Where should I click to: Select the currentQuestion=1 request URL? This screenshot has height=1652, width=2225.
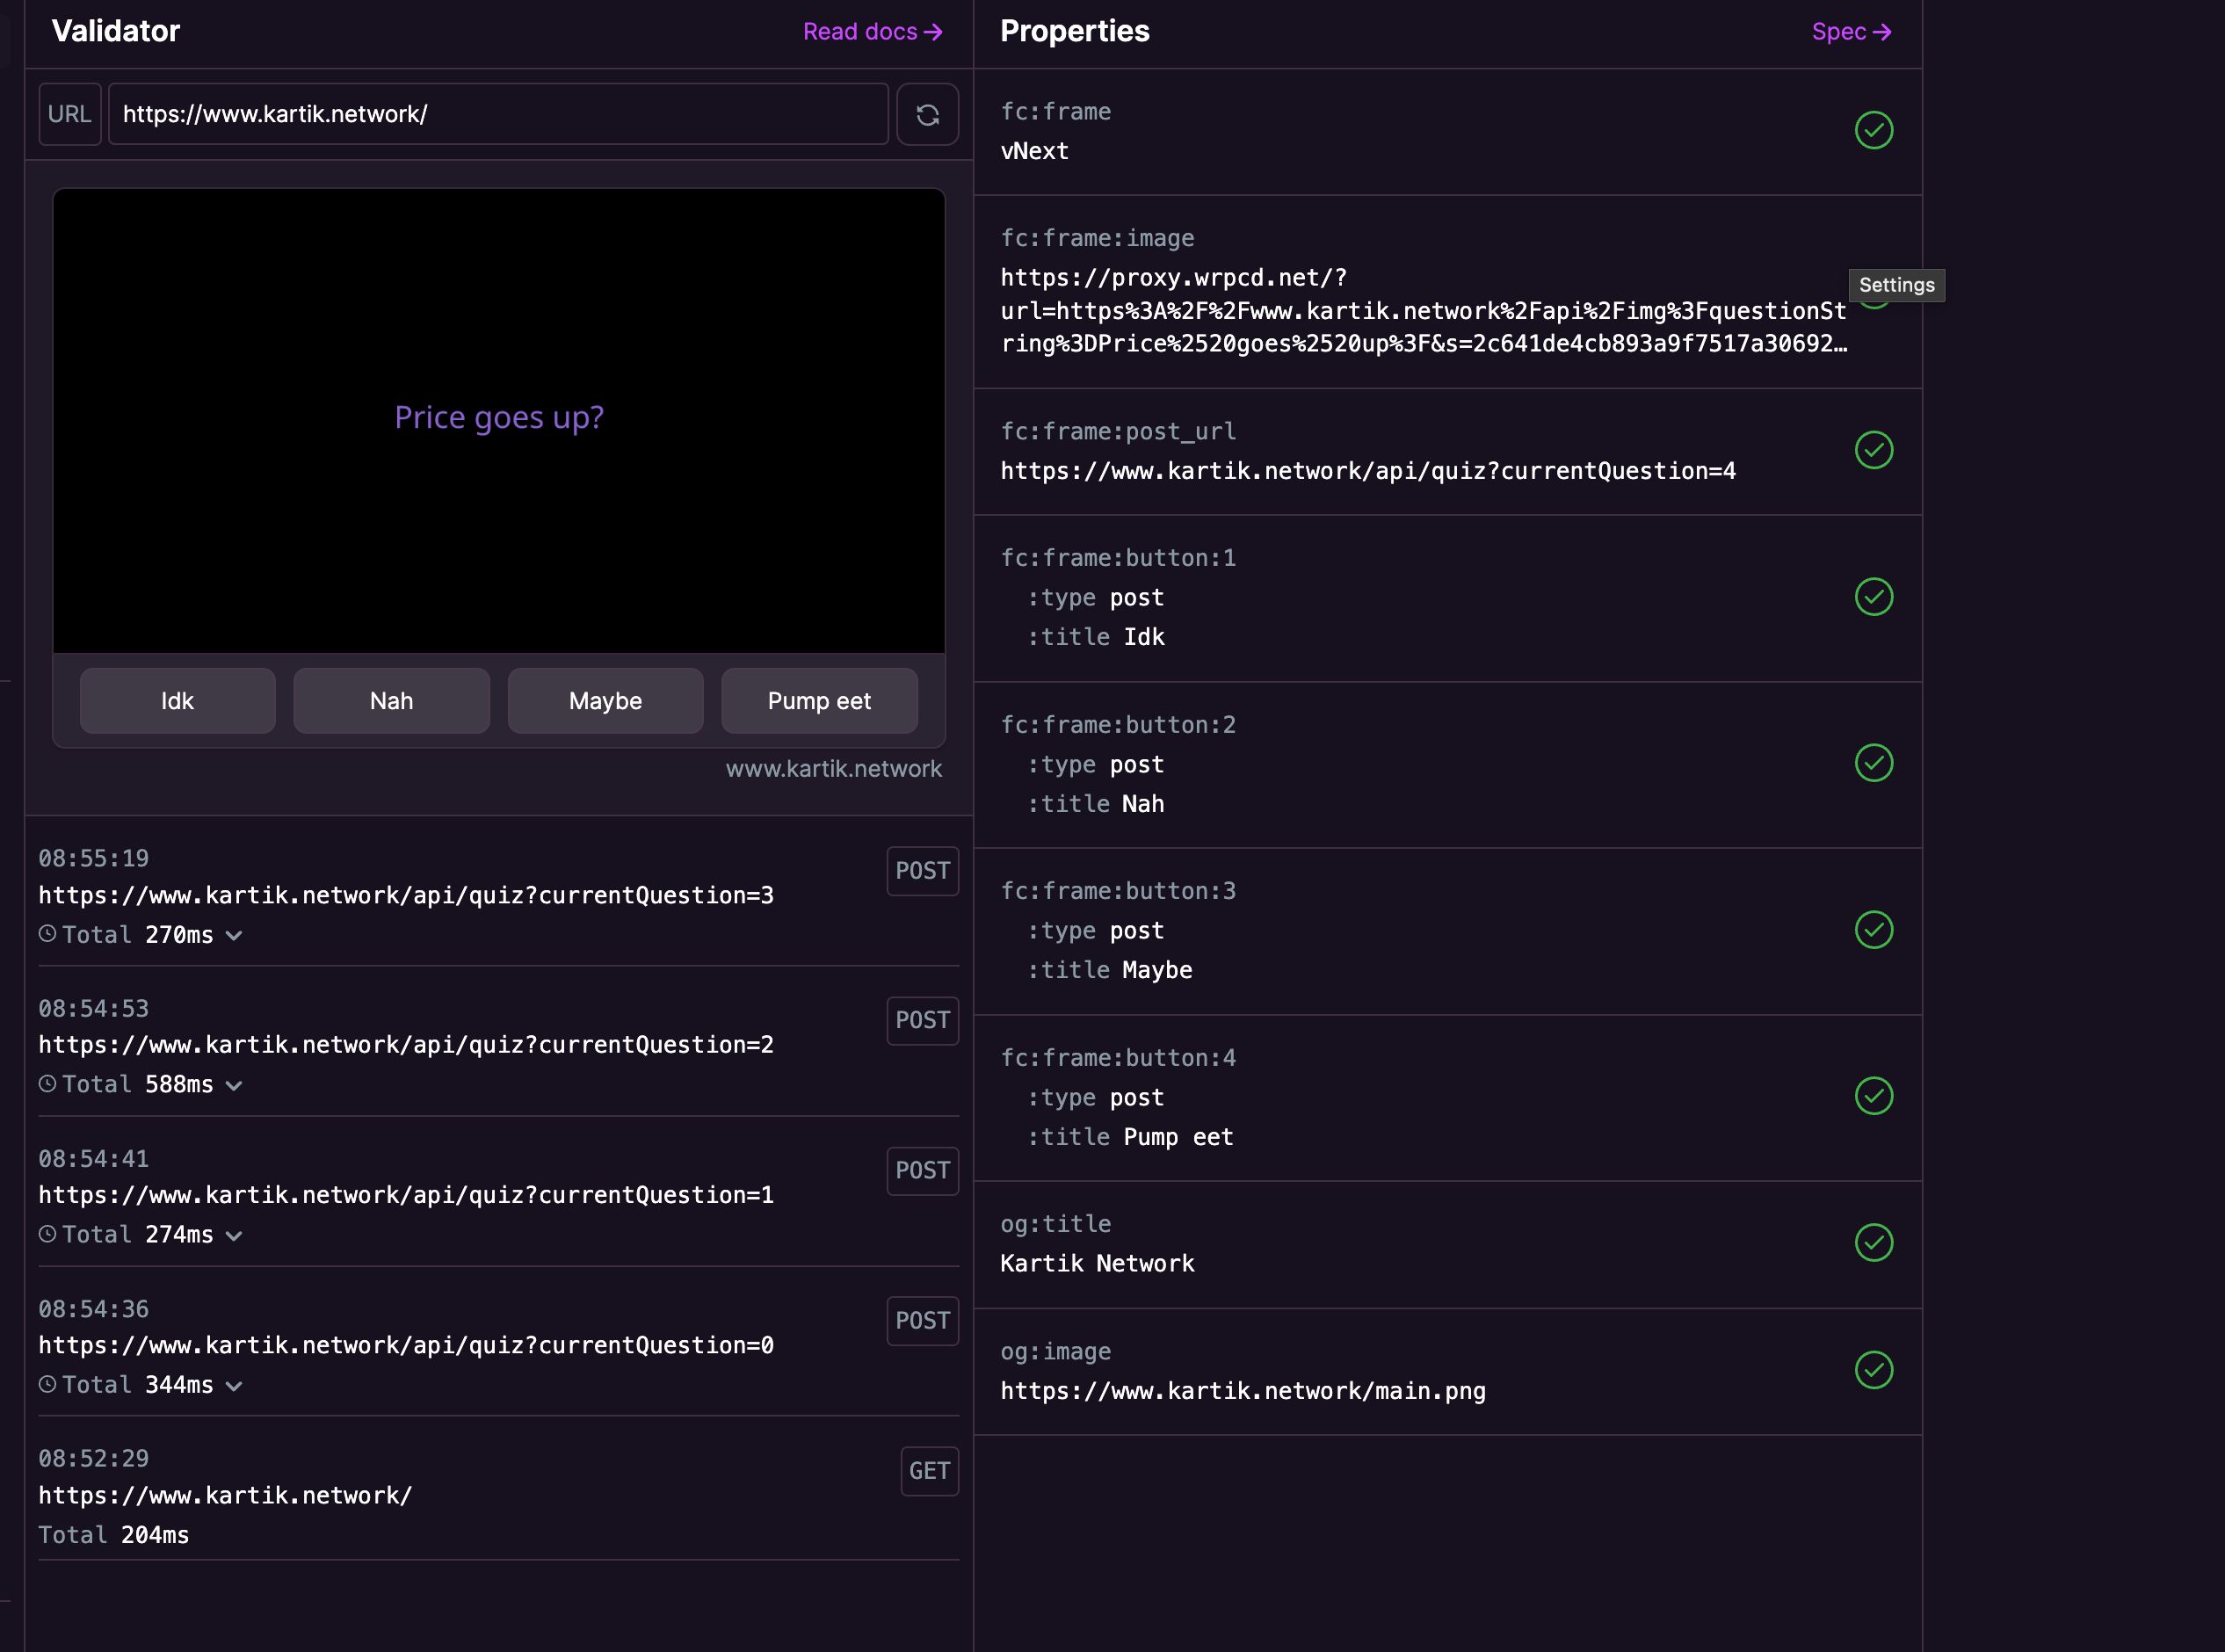[x=406, y=1195]
